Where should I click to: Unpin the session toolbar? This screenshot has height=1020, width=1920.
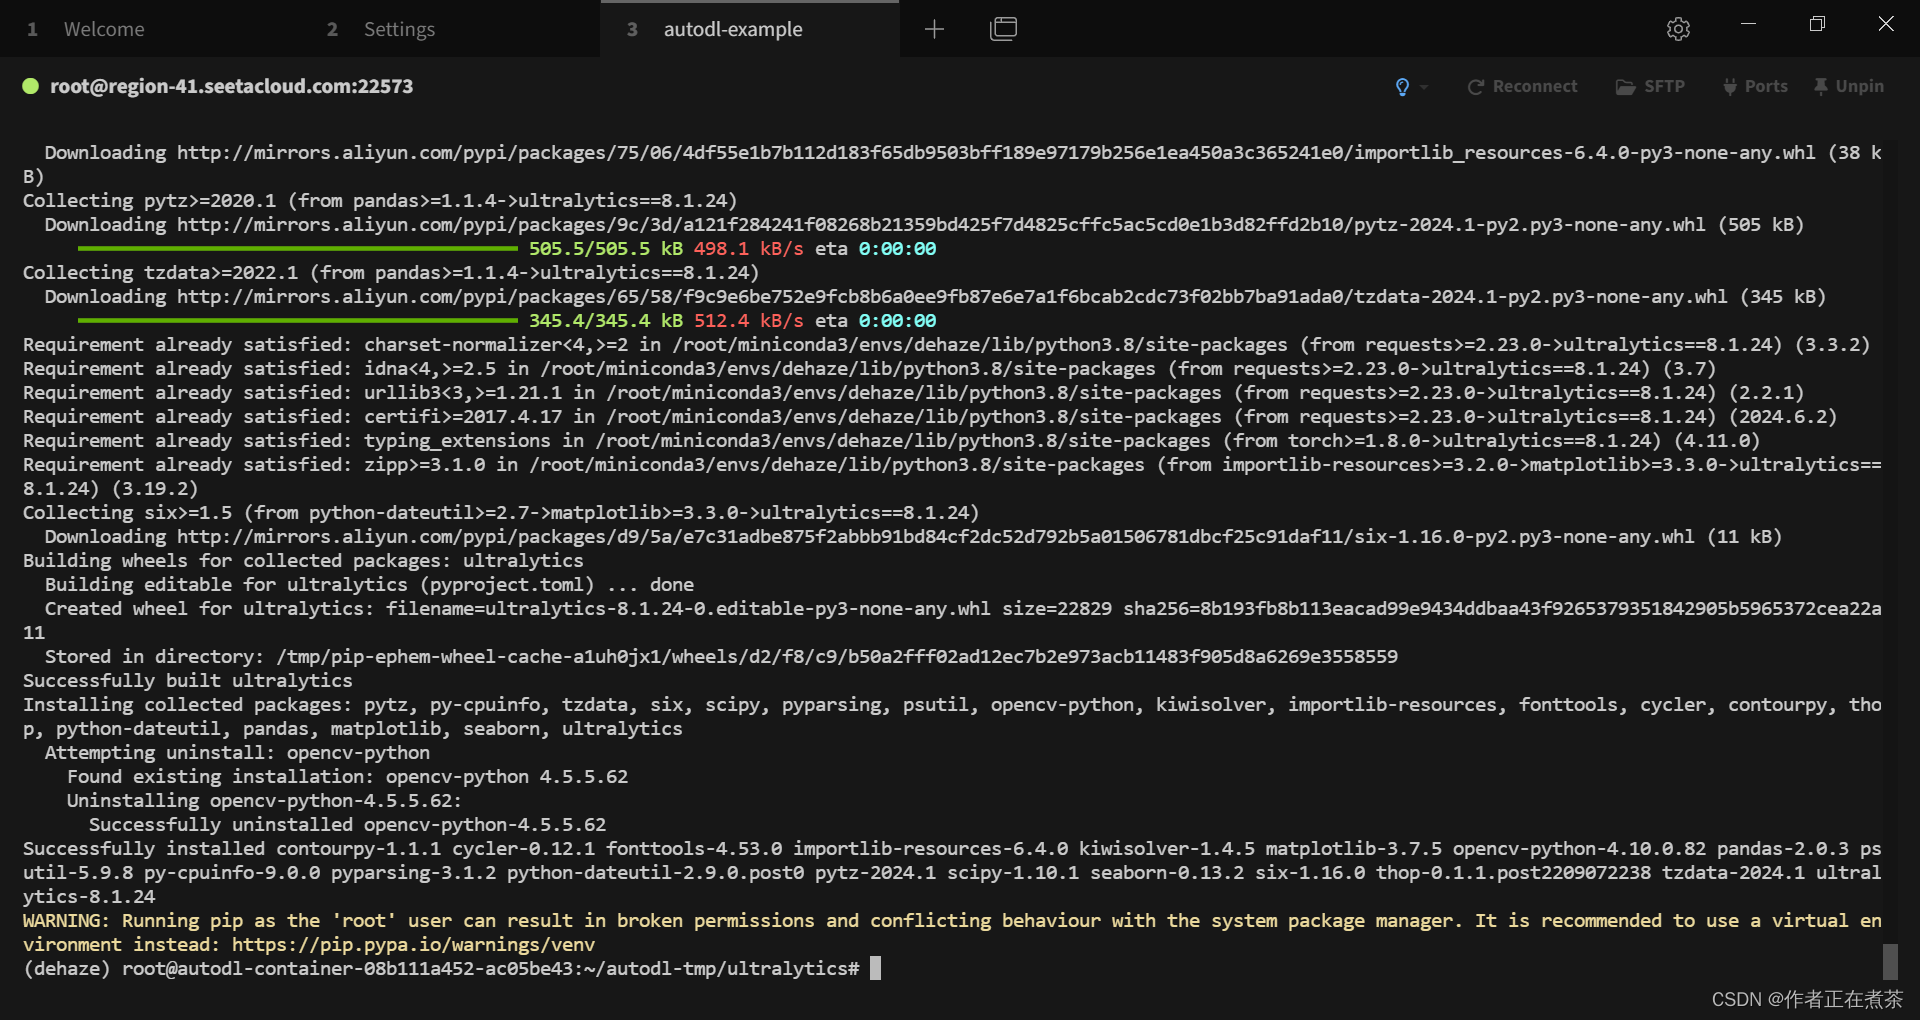1848,87
